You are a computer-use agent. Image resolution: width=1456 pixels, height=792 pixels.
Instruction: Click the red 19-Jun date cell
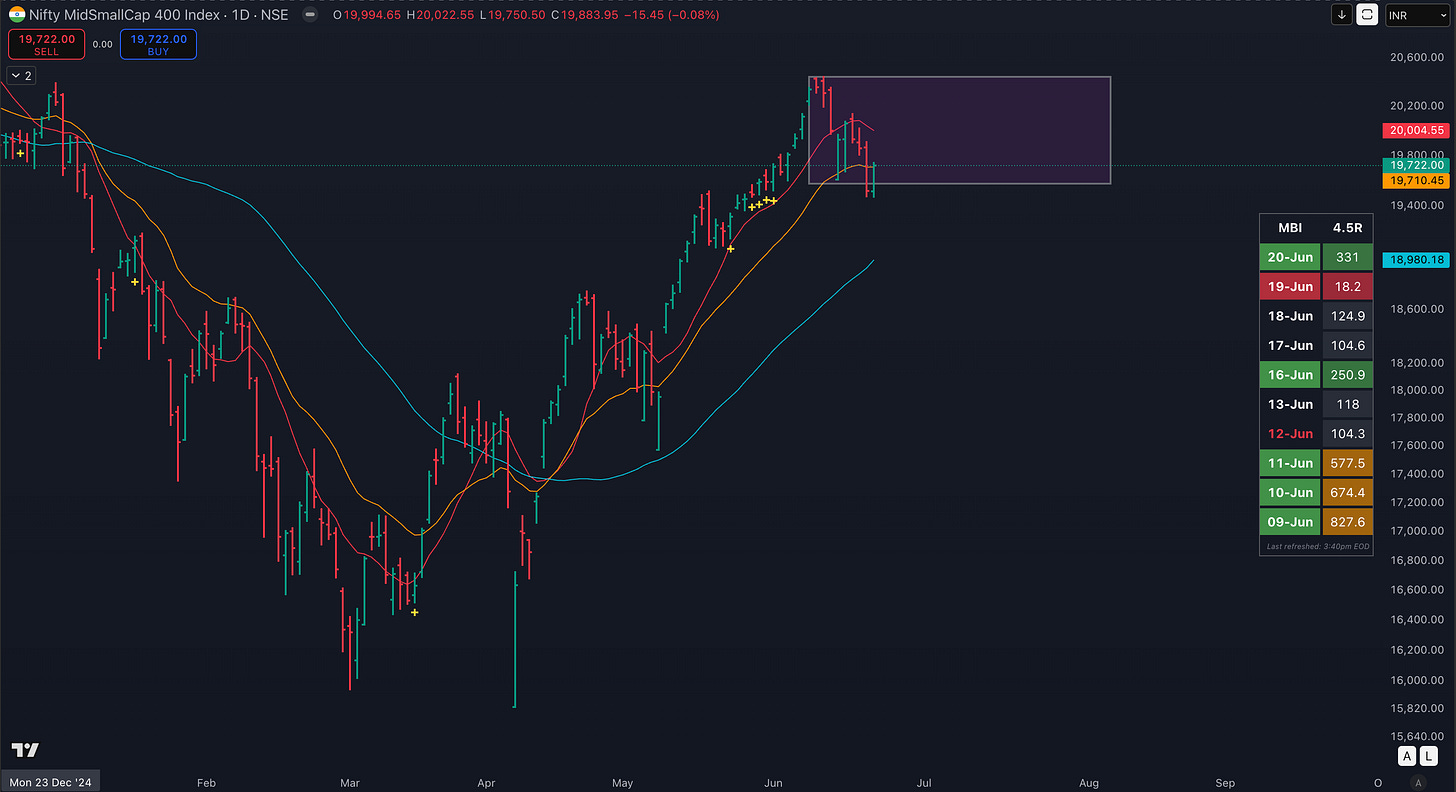click(x=1290, y=287)
